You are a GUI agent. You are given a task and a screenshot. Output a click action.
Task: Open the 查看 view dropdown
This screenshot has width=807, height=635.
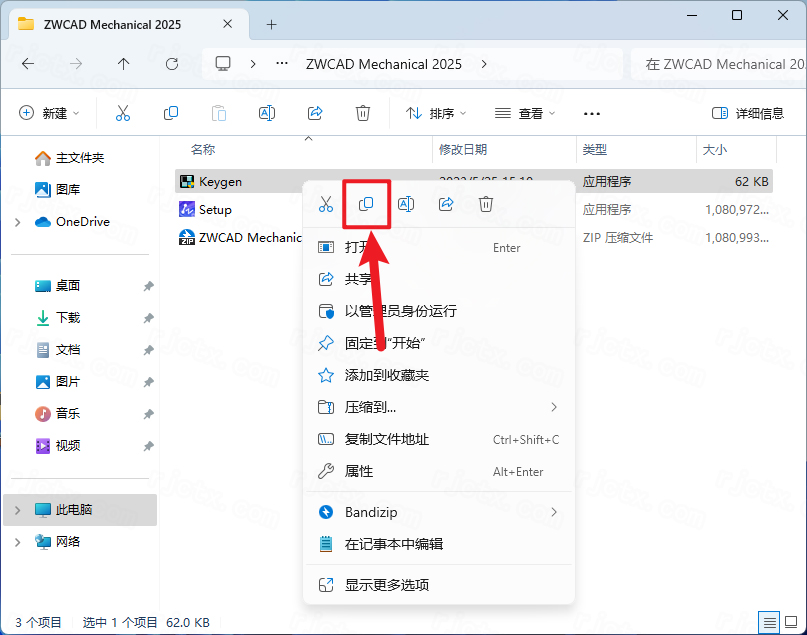coord(525,113)
